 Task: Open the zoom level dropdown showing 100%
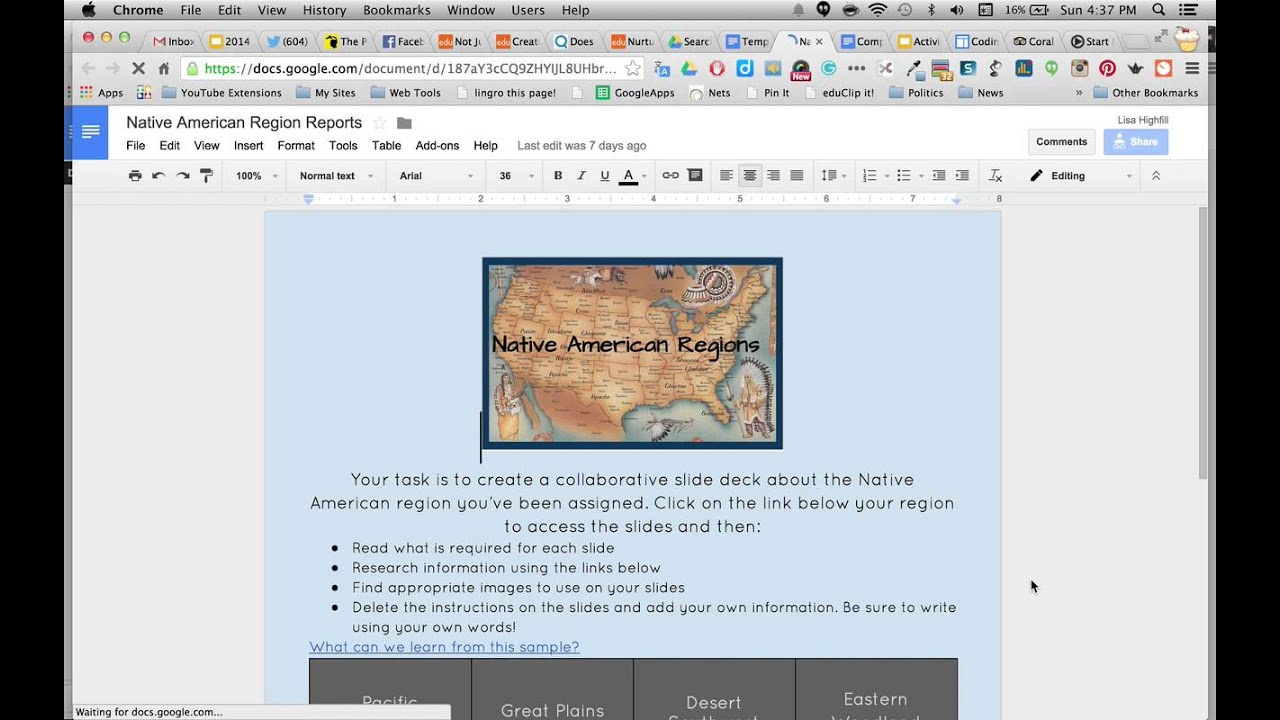coord(255,176)
